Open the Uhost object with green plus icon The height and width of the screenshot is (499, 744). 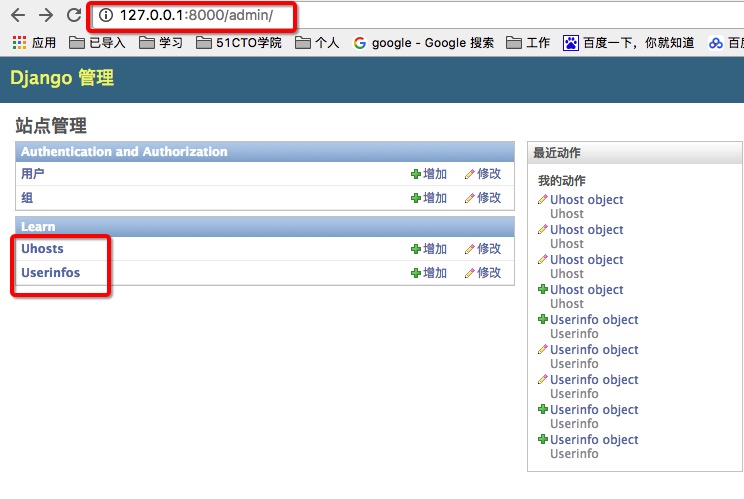[586, 290]
